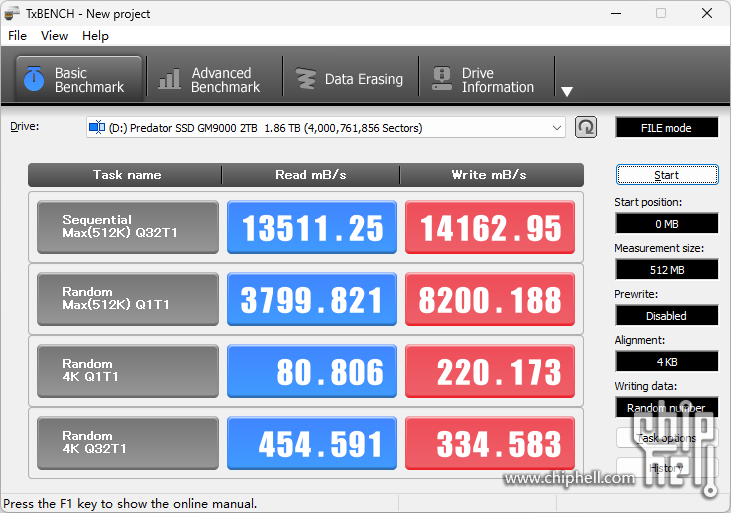Expand the toolbar overflow triangle arrow
This screenshot has width=731, height=513.
point(566,91)
